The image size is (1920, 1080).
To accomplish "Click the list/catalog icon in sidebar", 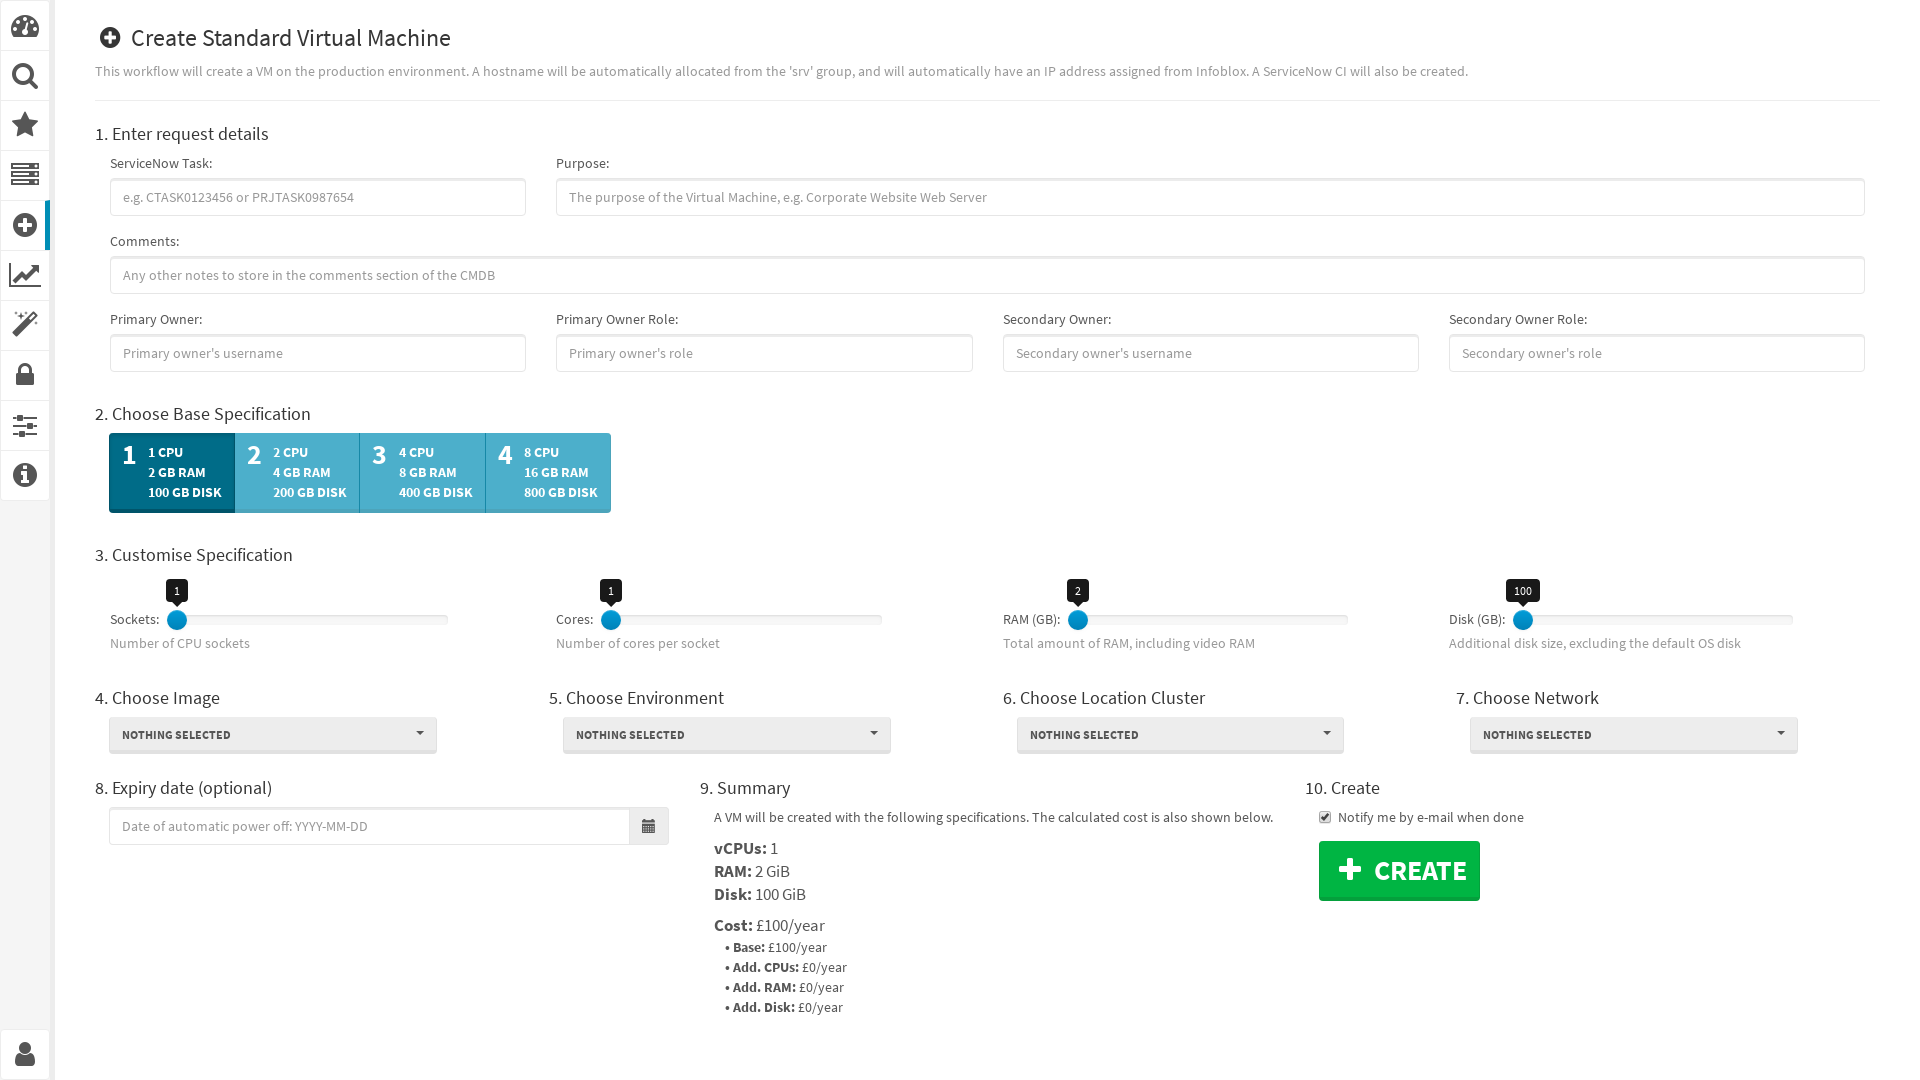I will [25, 173].
